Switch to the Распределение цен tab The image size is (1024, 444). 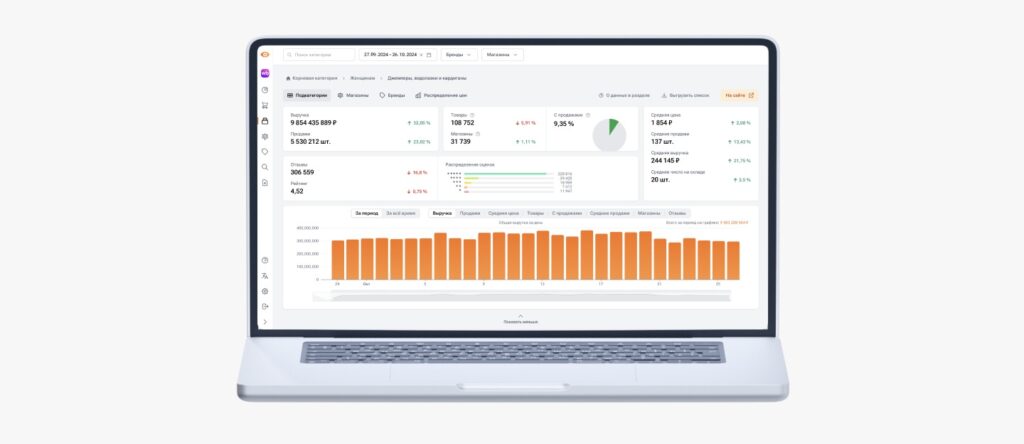(x=441, y=95)
